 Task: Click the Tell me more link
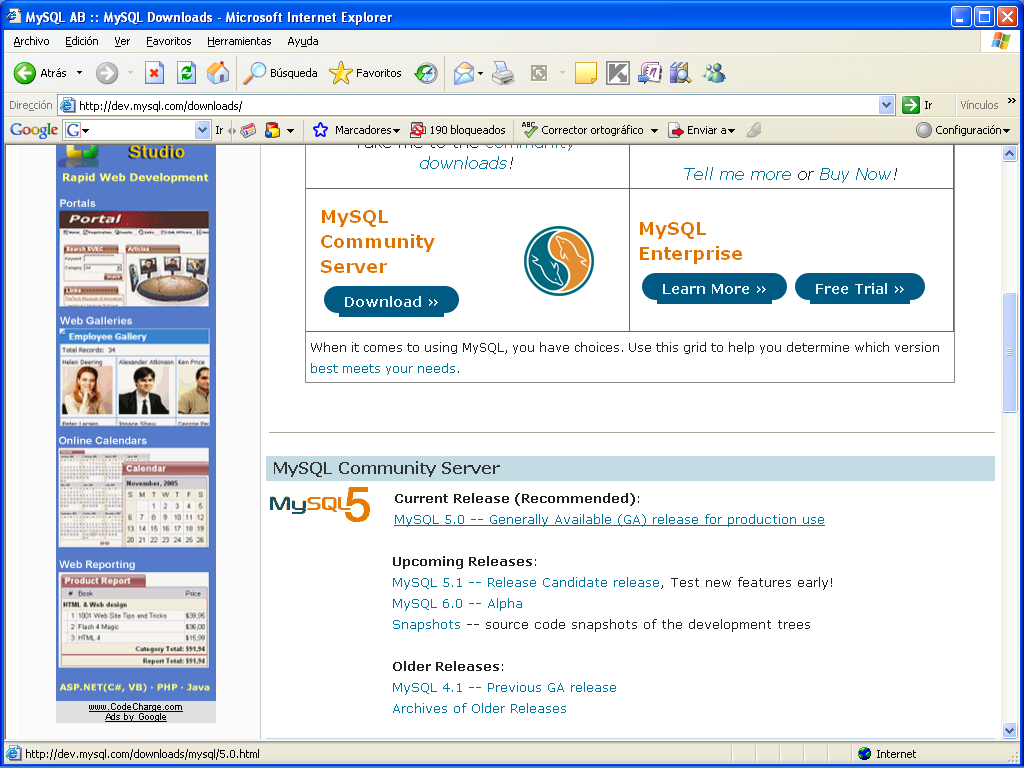coord(737,174)
